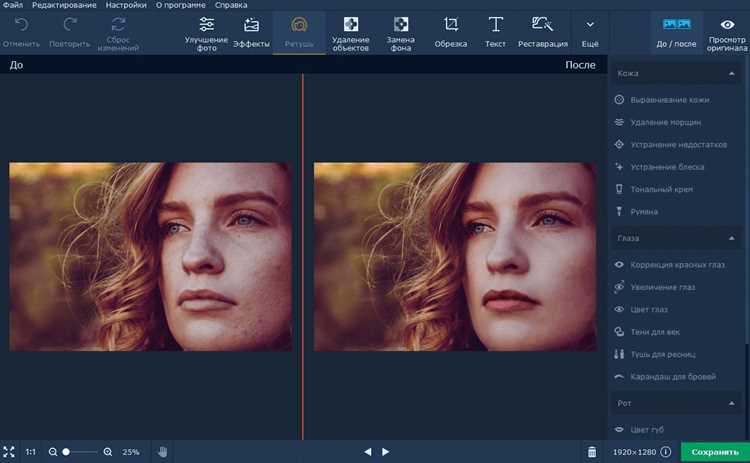750x463 pixels.
Task: Choose the Замена фона tool
Action: pyautogui.click(x=401, y=34)
